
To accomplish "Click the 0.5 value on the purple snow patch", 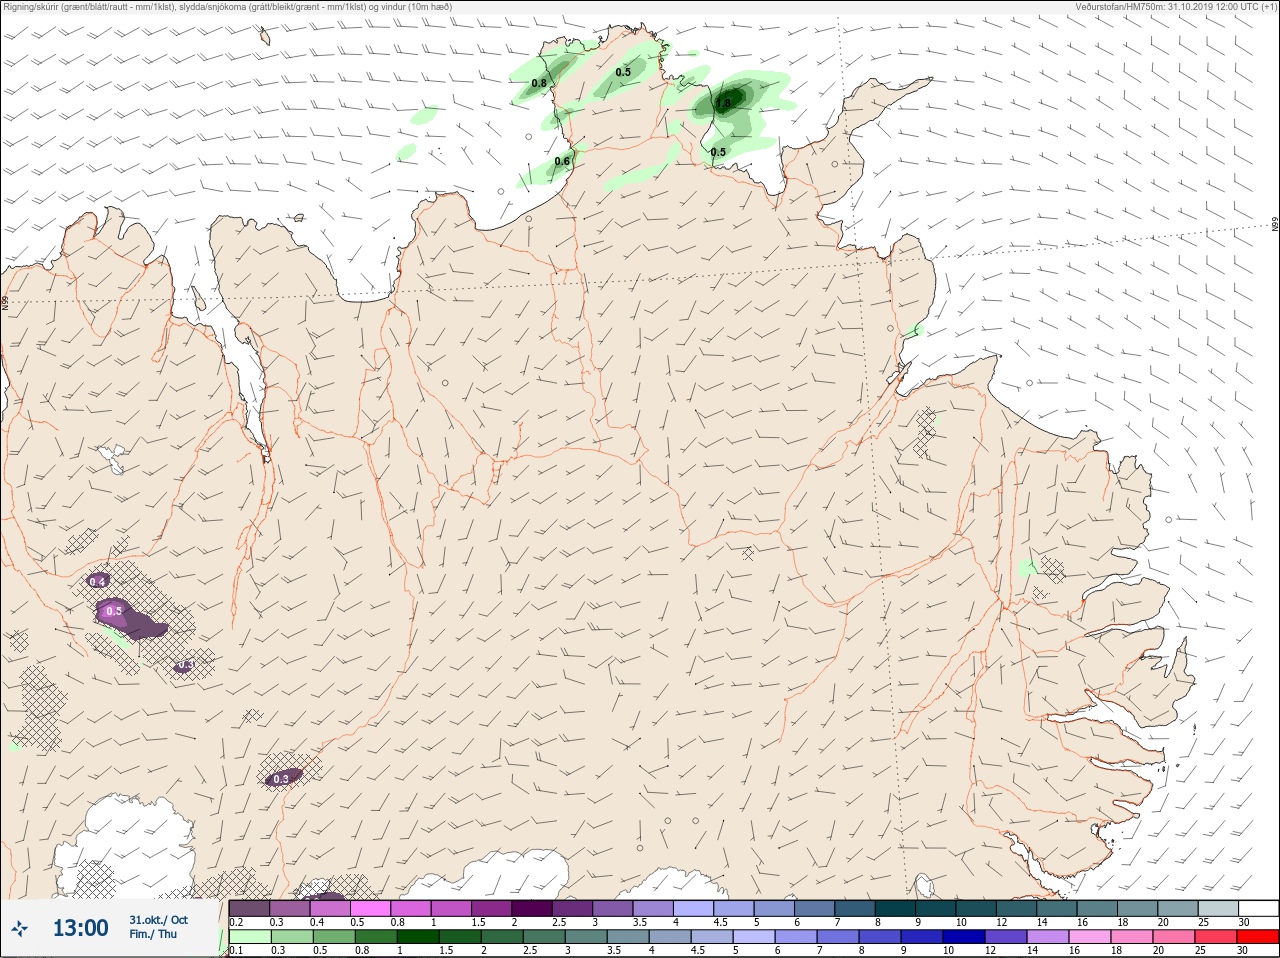I will coord(114,611).
